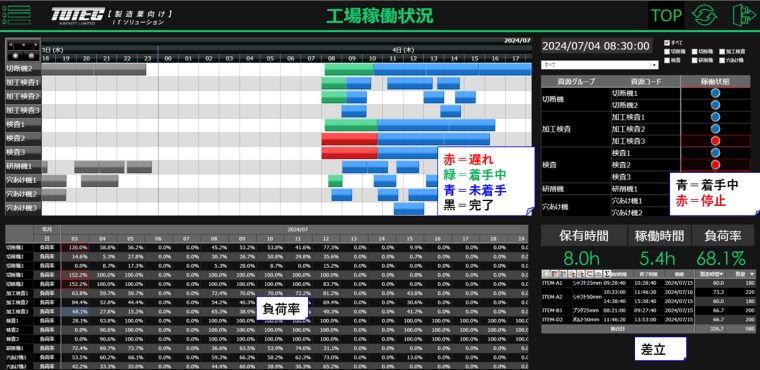Click the blue status dot for 加工検査1
This screenshot has height=370, width=760.
click(x=715, y=117)
